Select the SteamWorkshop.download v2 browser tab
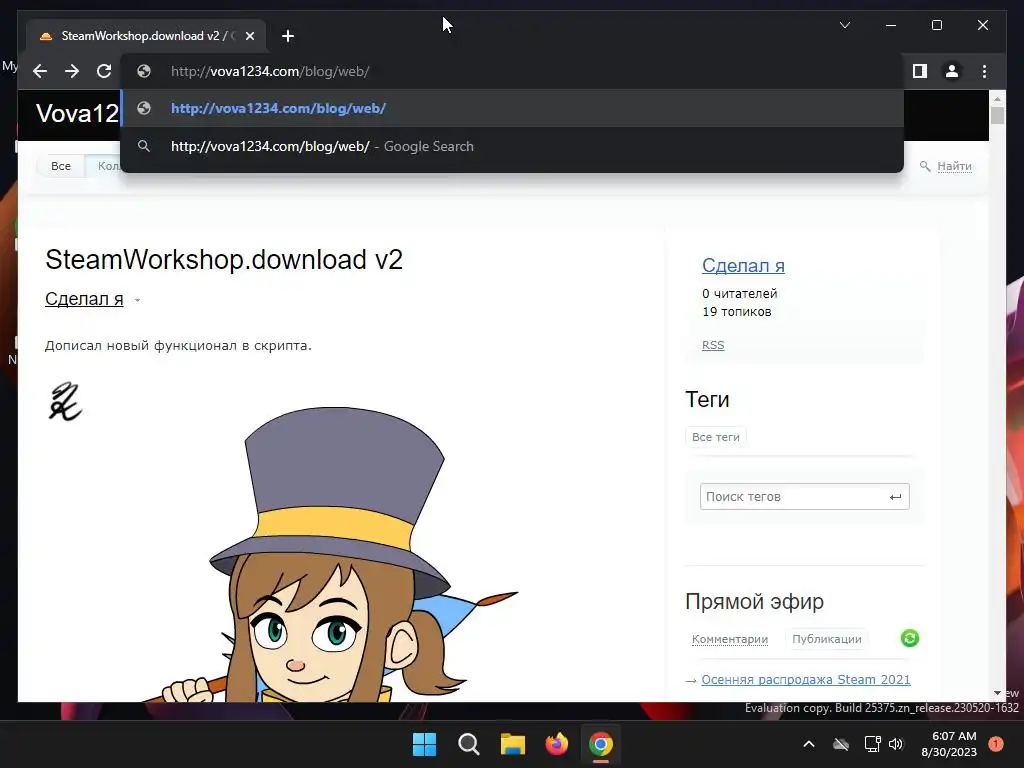The image size is (1024, 768). 146,36
